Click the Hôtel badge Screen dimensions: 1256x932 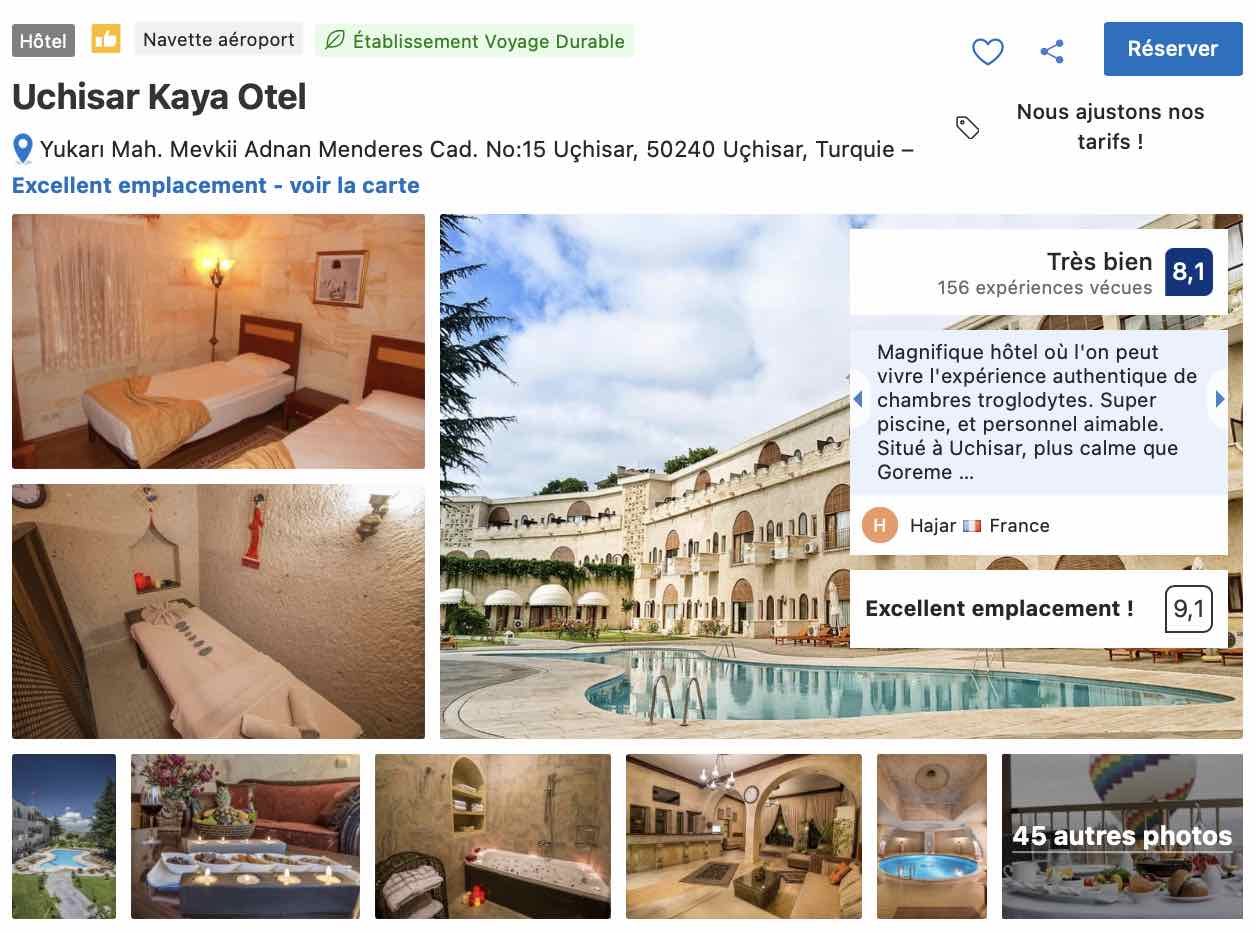point(43,41)
